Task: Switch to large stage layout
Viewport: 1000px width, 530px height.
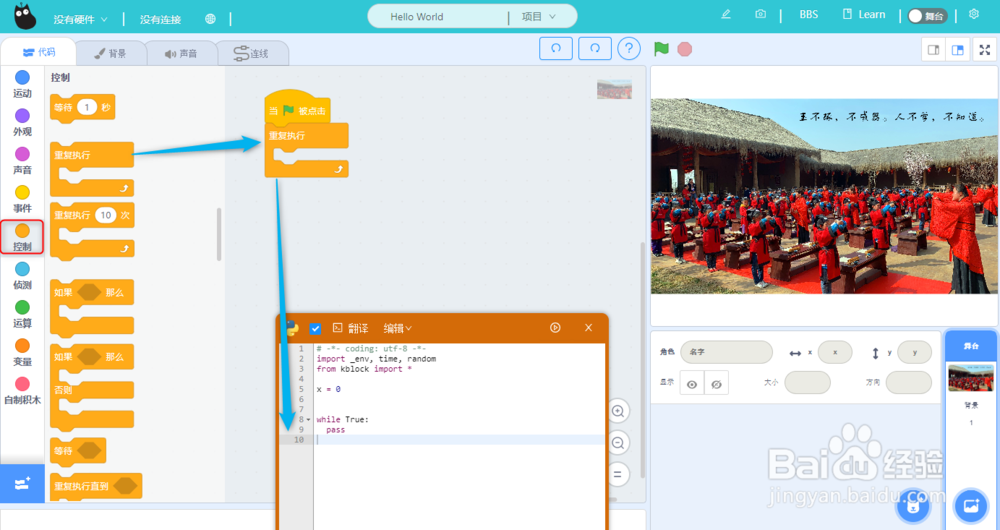Action: [957, 50]
